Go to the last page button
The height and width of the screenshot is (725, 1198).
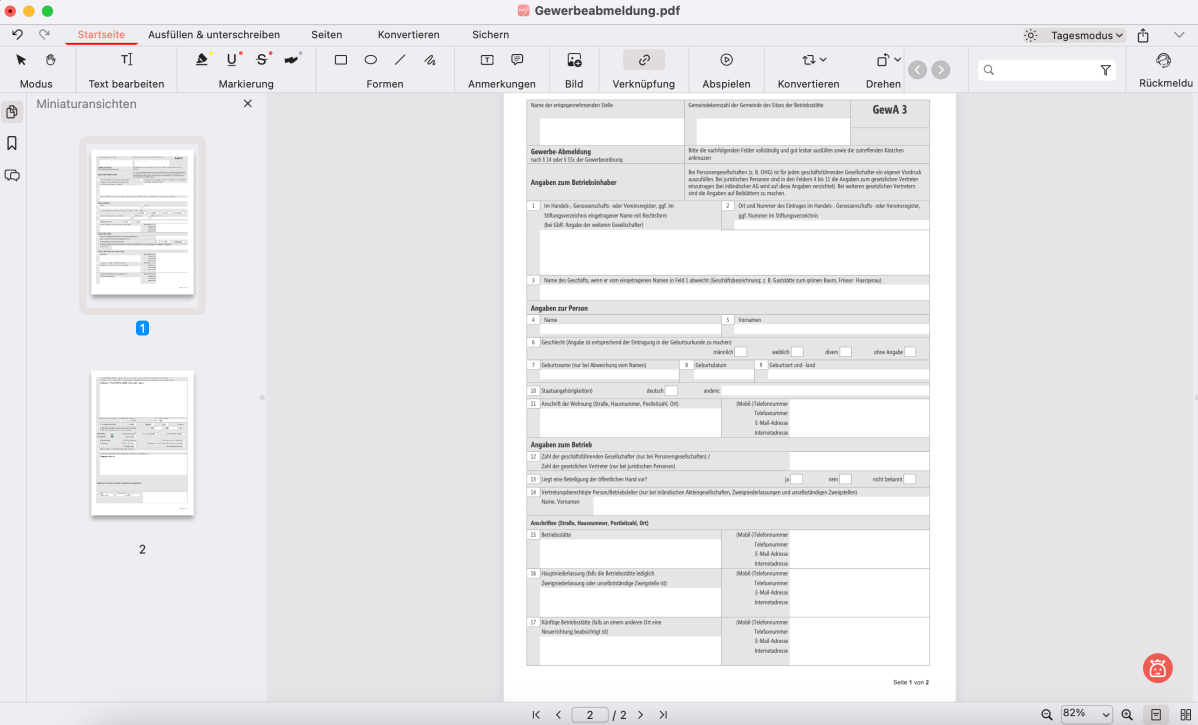(663, 715)
